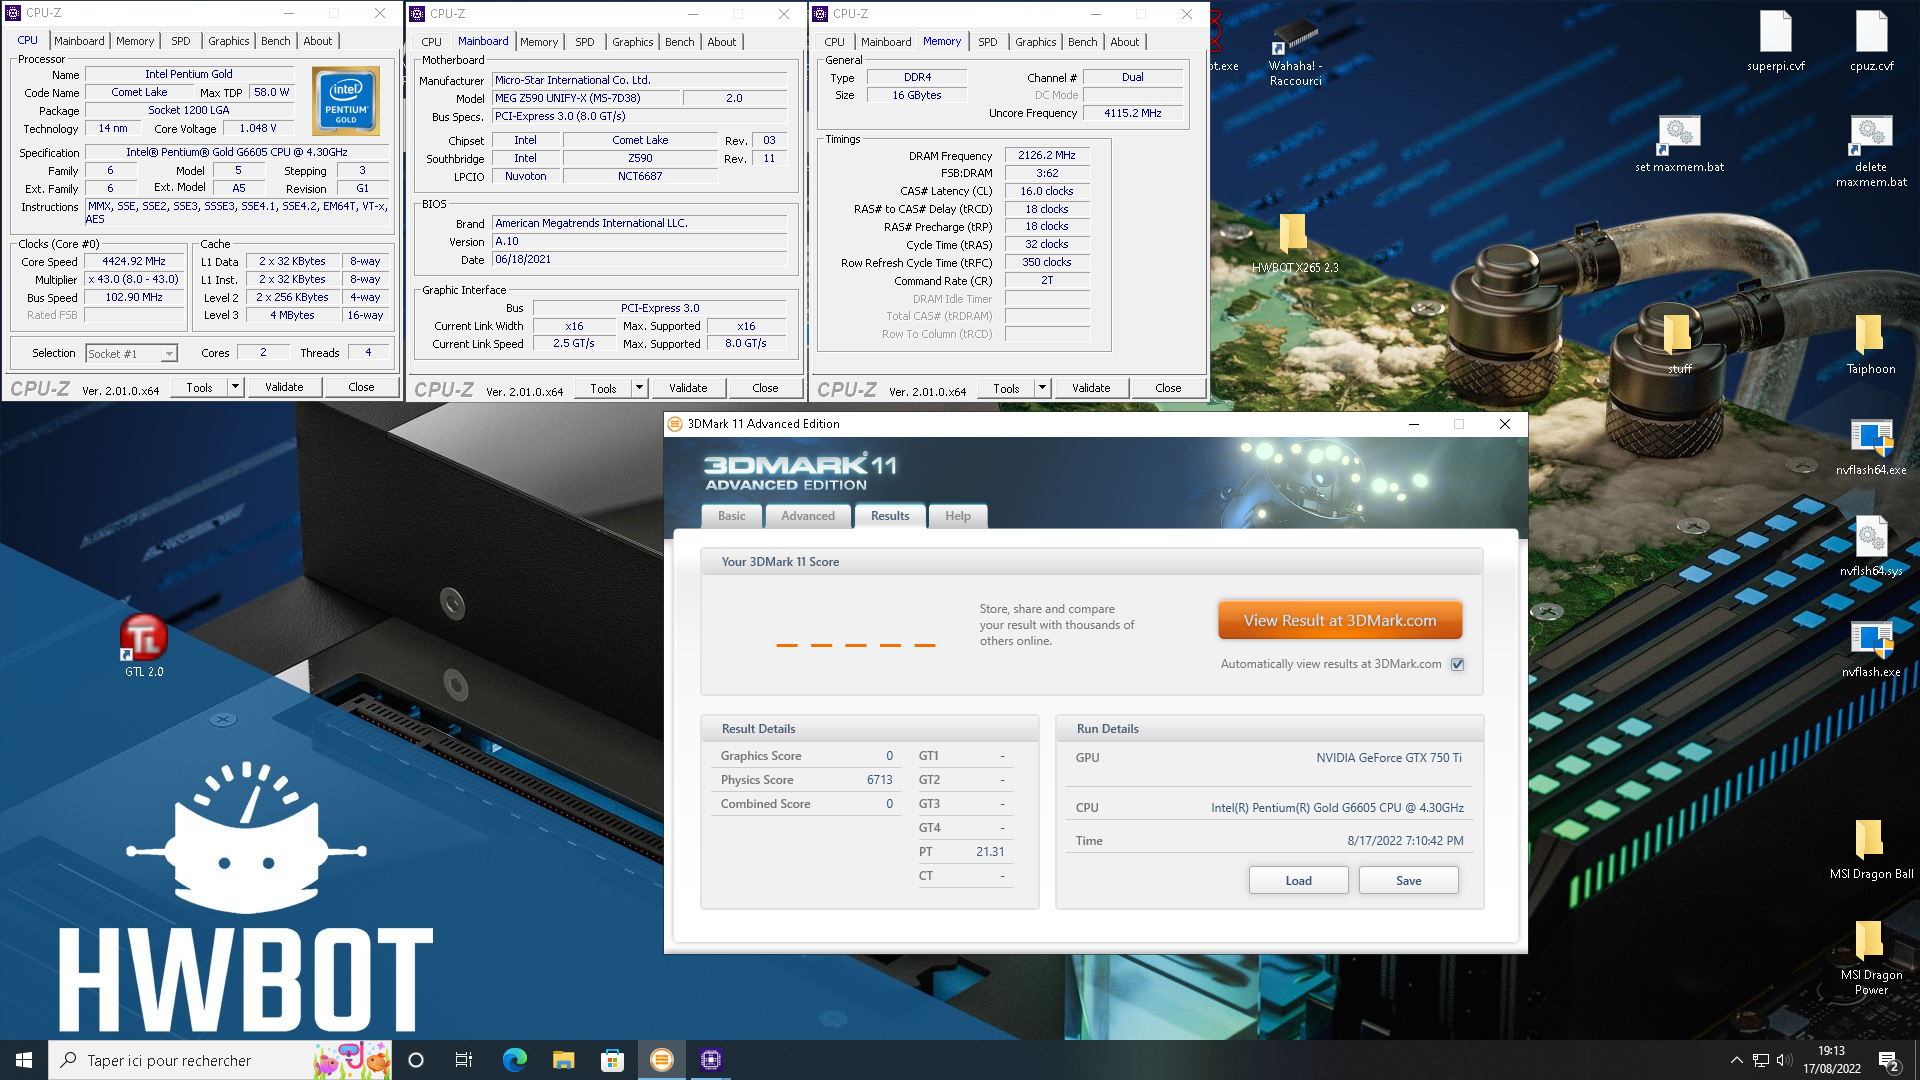Open the set maxmem.bat desktop shortcut

pos(1679,143)
